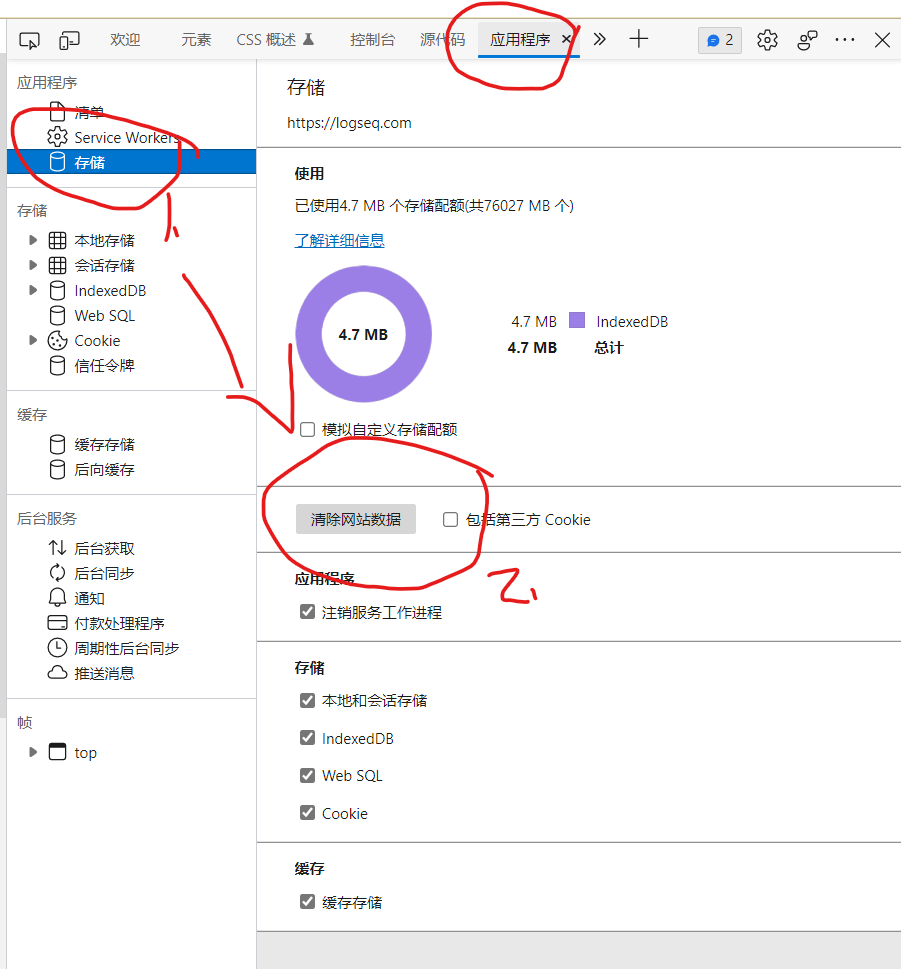The height and width of the screenshot is (969, 901).
Task: Close the 应用程序 tab with its x
Action: [x=566, y=39]
